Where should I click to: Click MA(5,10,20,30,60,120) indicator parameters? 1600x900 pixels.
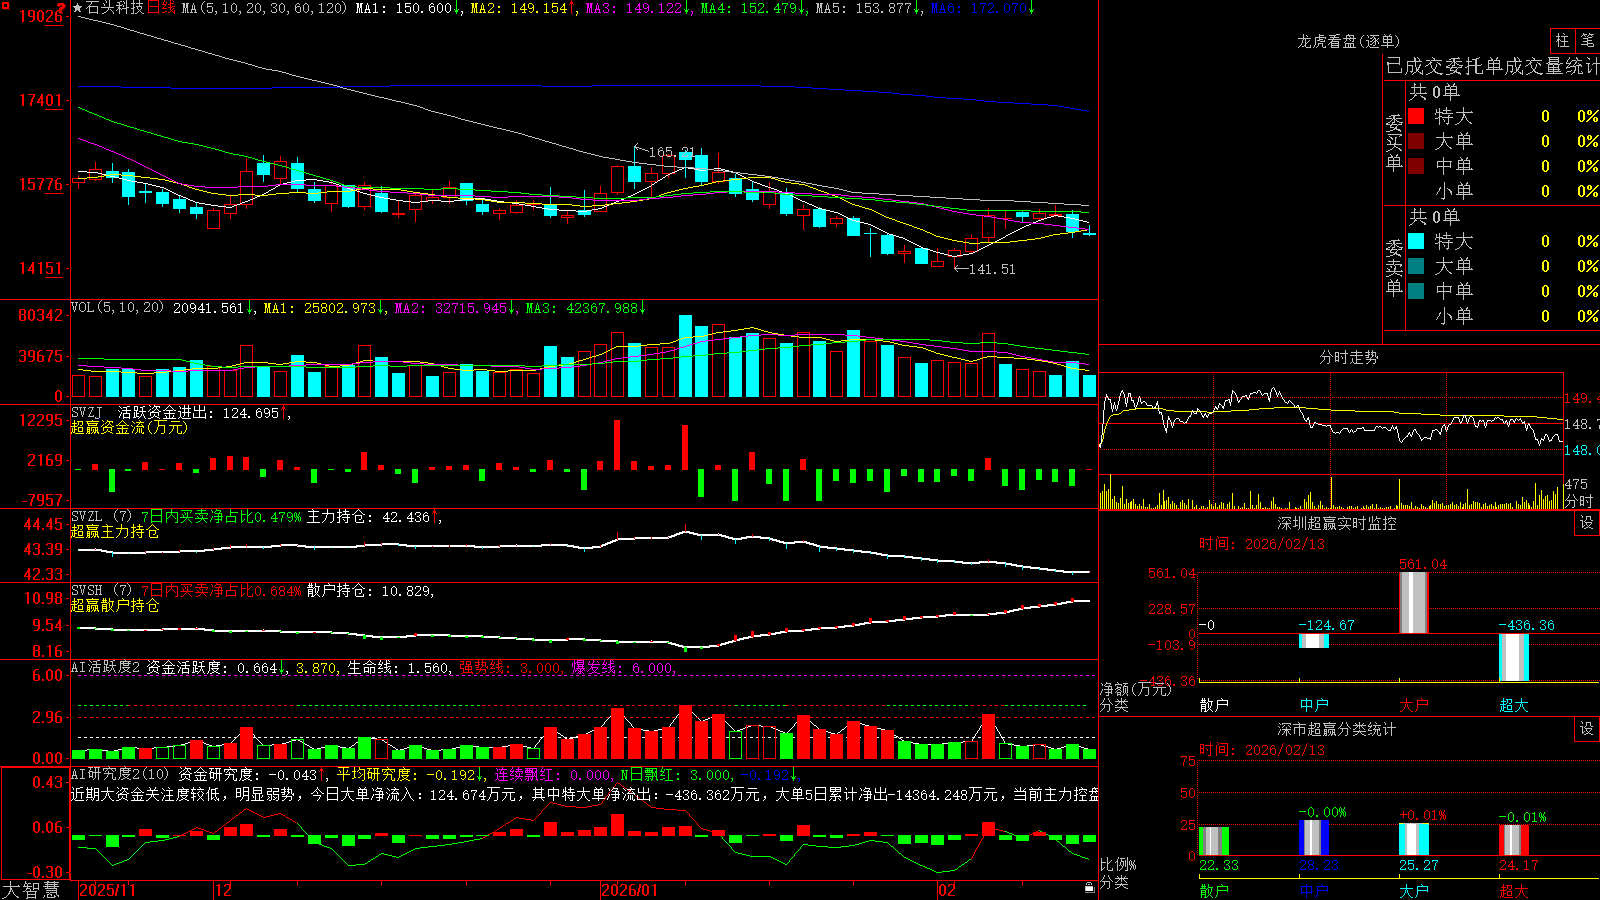[x=264, y=8]
